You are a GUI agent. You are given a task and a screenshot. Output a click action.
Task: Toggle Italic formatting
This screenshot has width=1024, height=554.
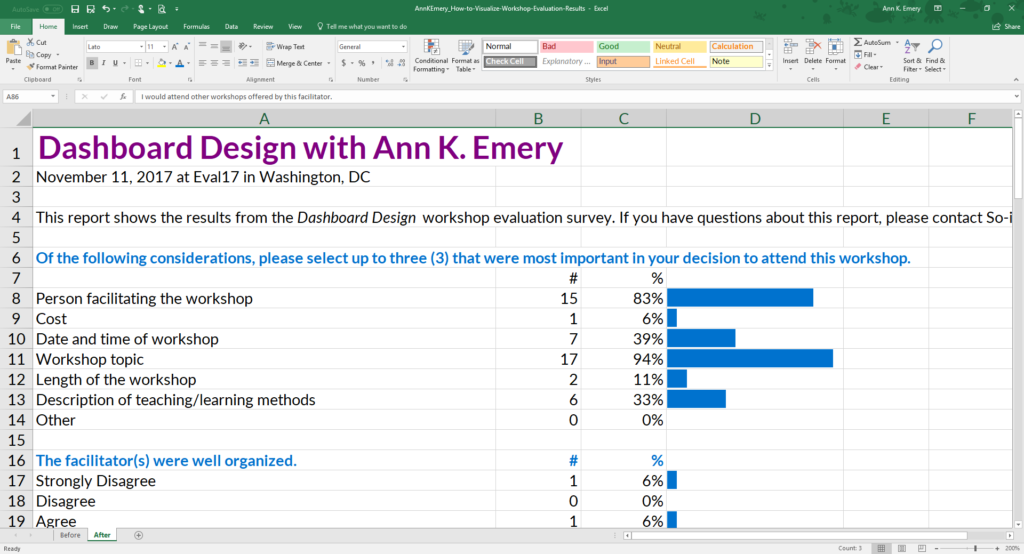[104, 63]
